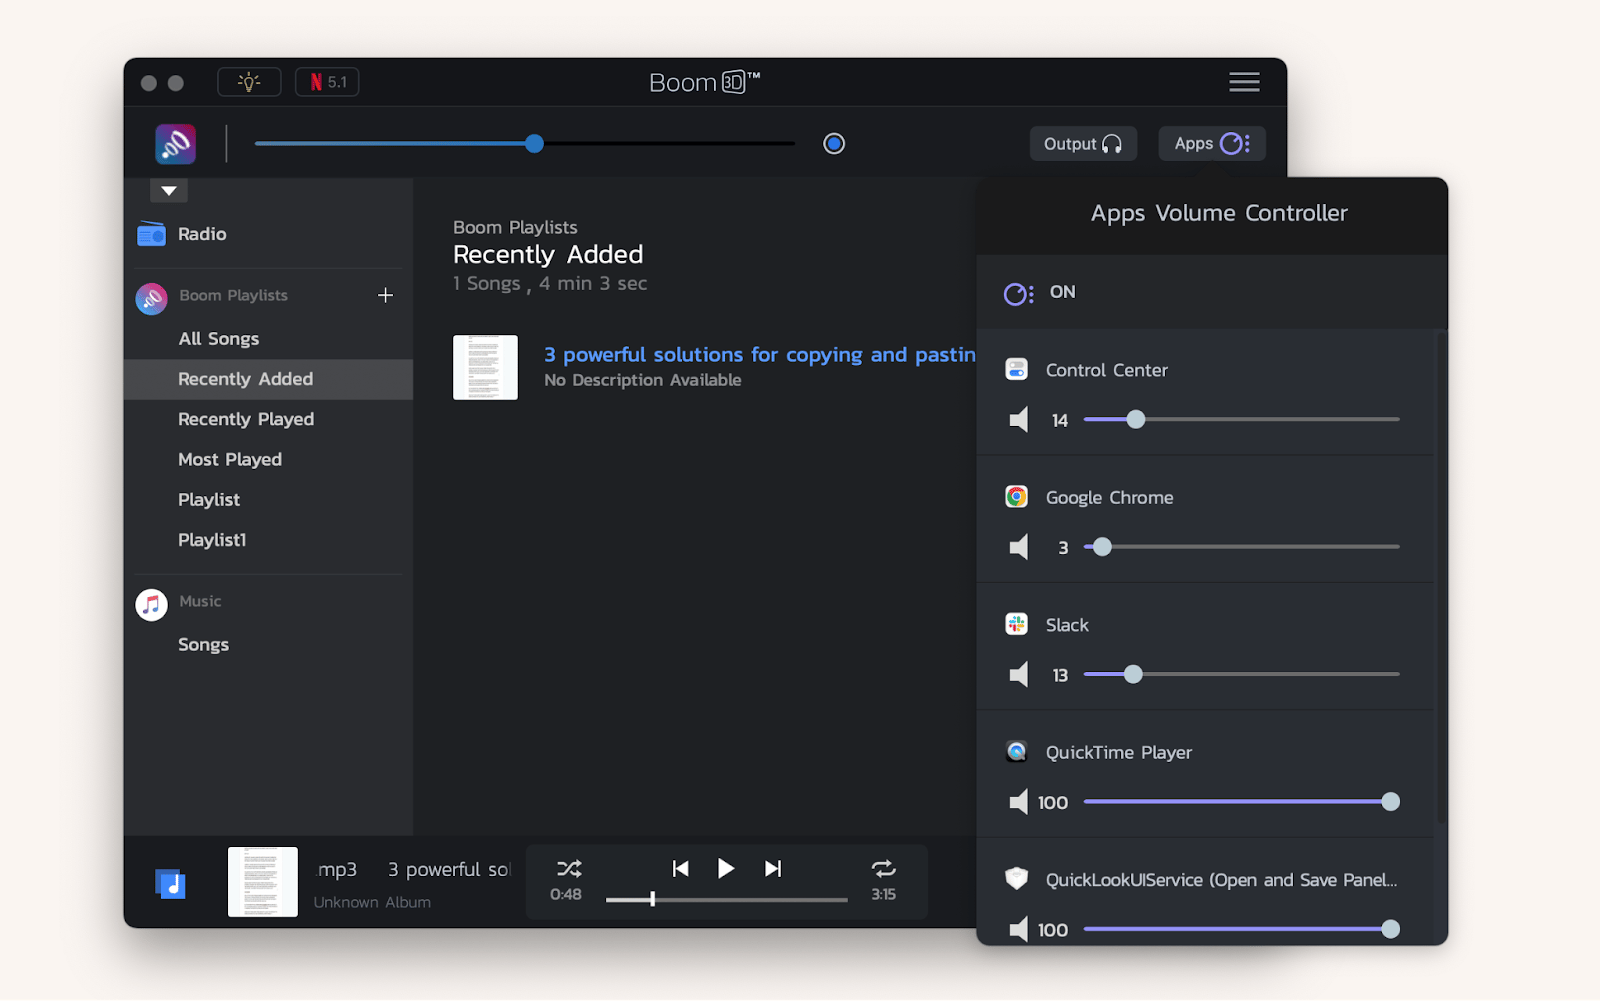Click the 'Unknown Album' label
Viewport: 1600px width, 1001px height.
tap(372, 902)
